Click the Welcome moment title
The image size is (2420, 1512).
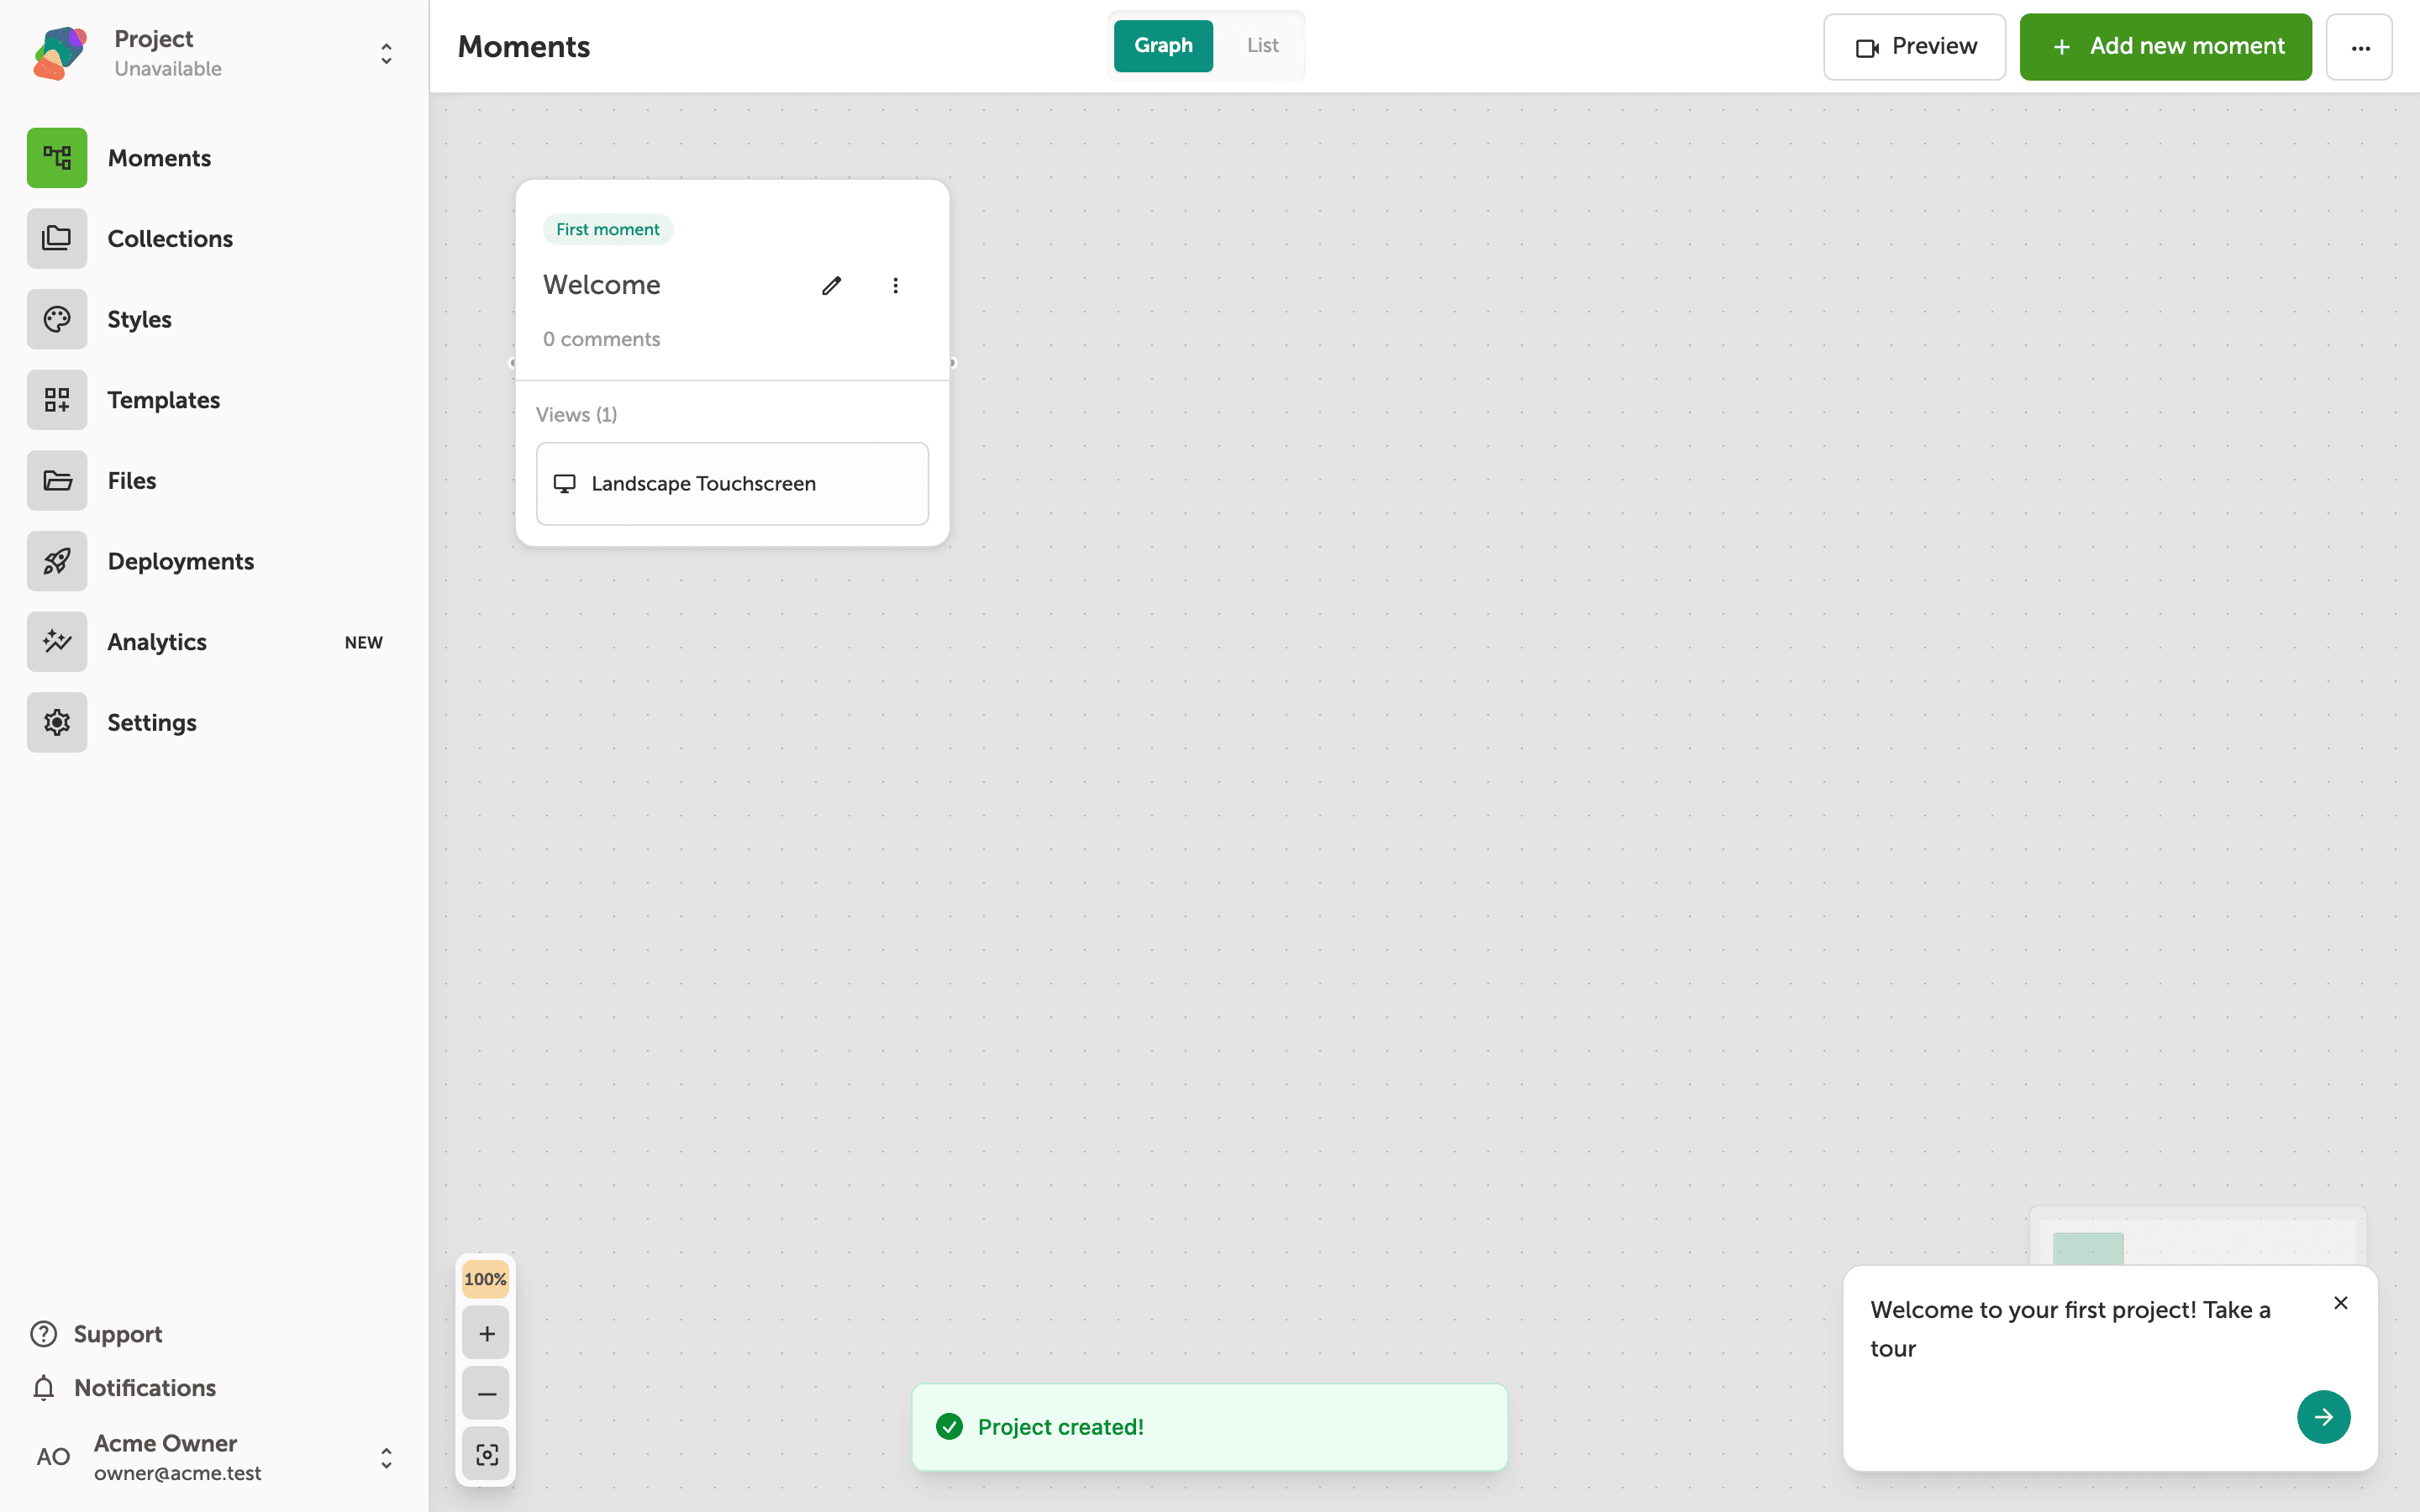tap(601, 285)
